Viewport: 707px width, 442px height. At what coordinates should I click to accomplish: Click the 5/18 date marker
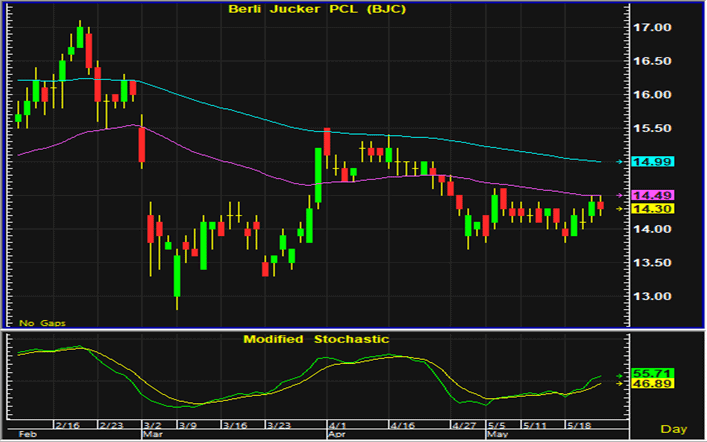[x=579, y=425]
